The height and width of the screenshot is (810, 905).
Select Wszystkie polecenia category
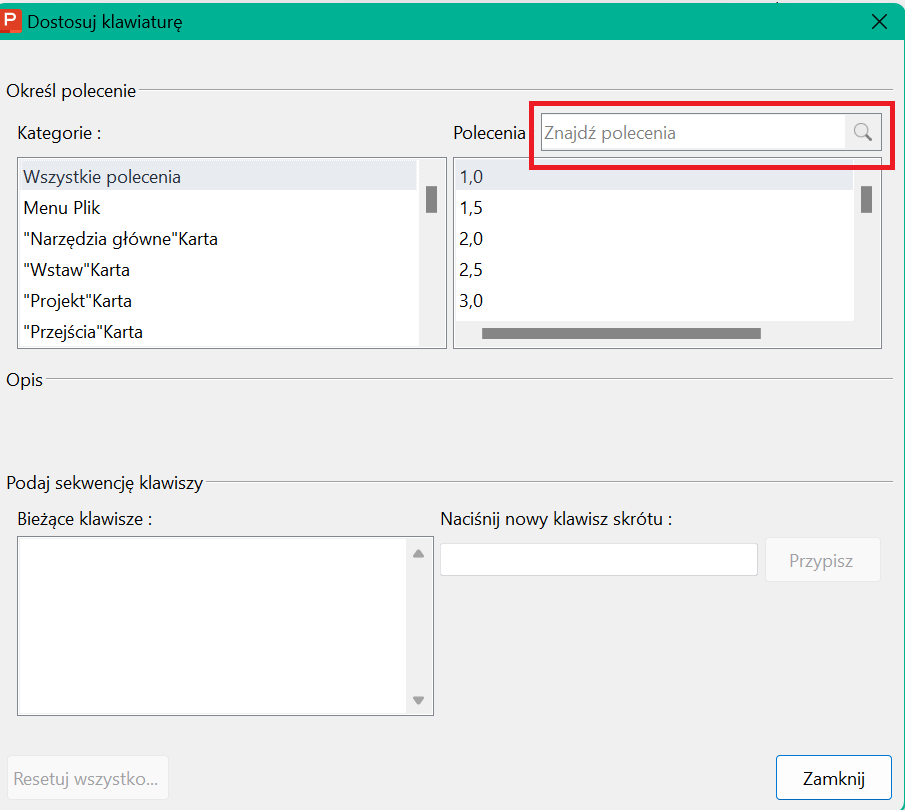pos(218,177)
